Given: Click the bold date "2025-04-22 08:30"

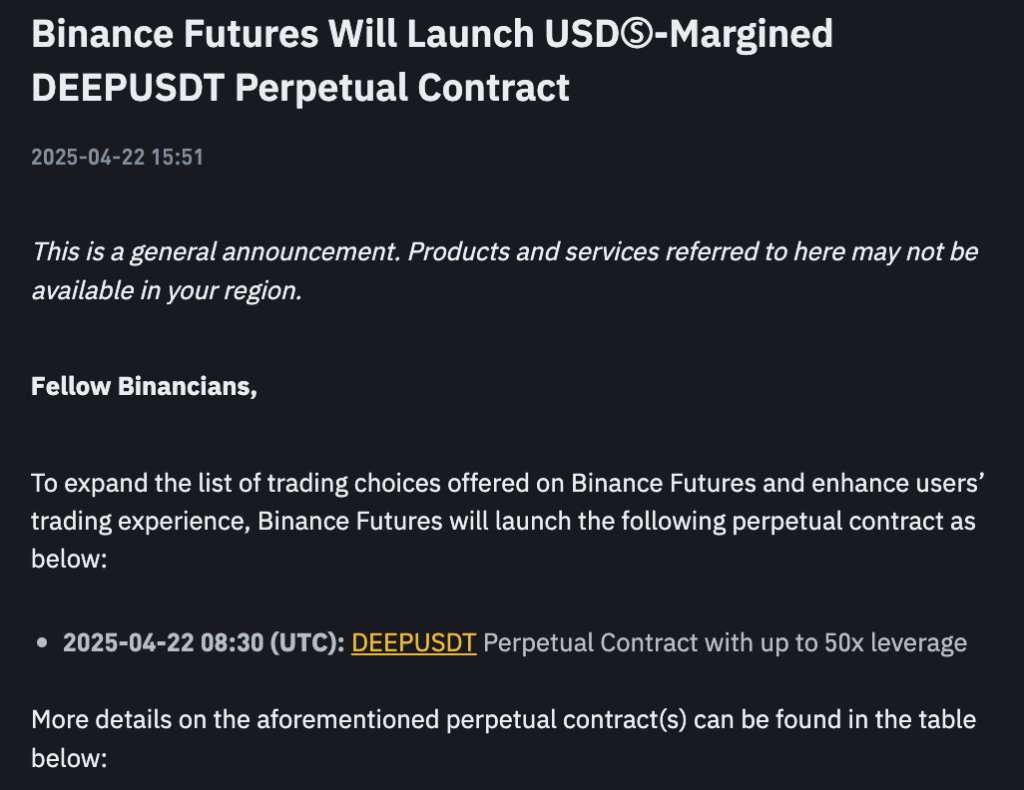Looking at the screenshot, I should [163, 643].
